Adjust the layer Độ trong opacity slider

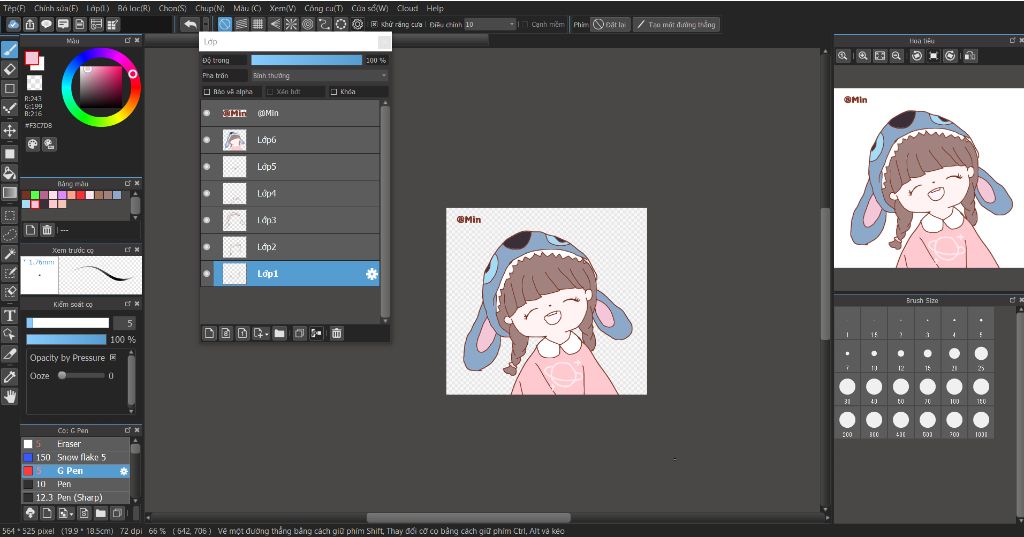click(307, 60)
